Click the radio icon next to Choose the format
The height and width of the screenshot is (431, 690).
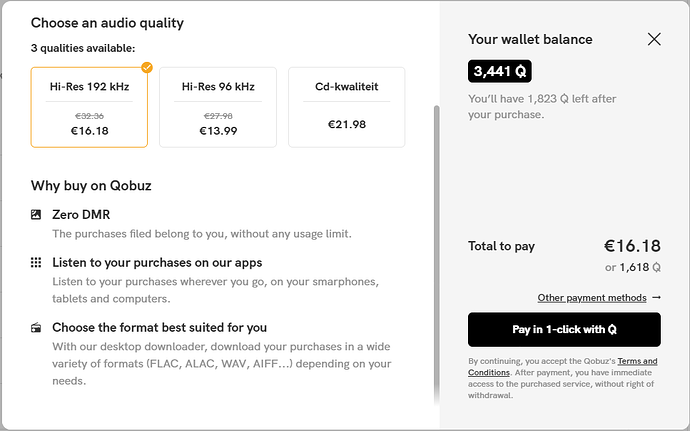[x=36, y=328]
